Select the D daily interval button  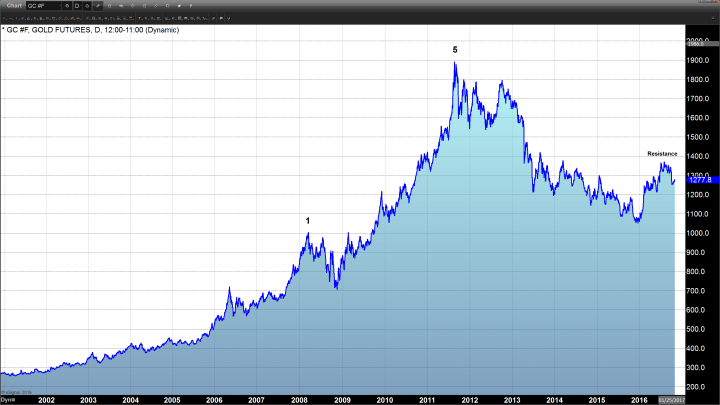pos(78,6)
